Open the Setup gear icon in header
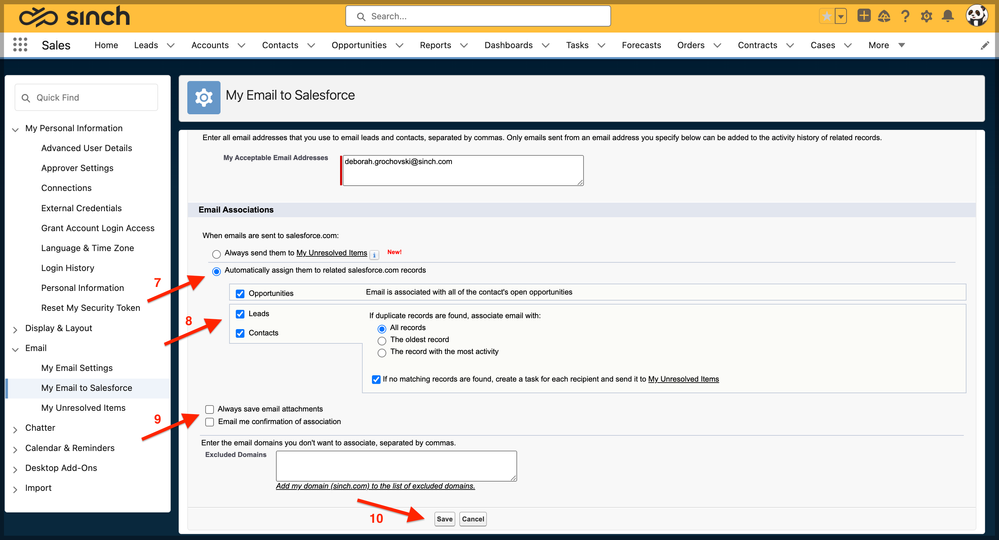 pyautogui.click(x=926, y=17)
